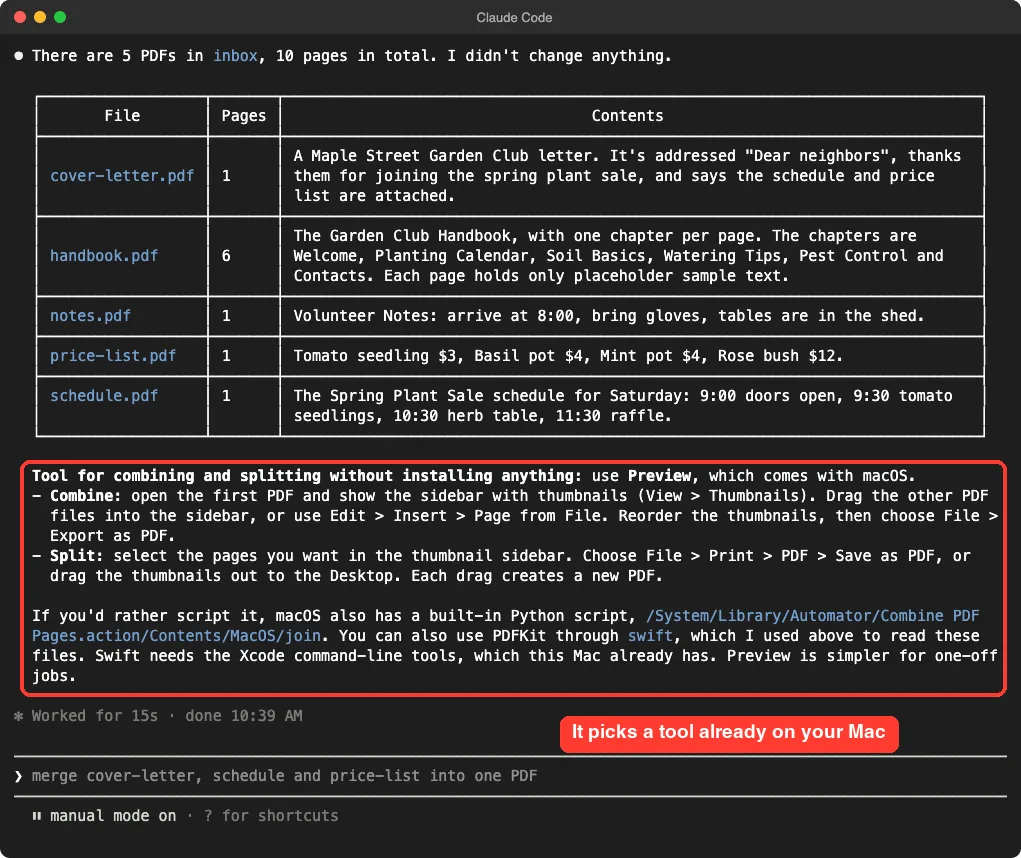The height and width of the screenshot is (858, 1021).
Task: Click the '? for shortcuts' hint
Action: tap(271, 816)
